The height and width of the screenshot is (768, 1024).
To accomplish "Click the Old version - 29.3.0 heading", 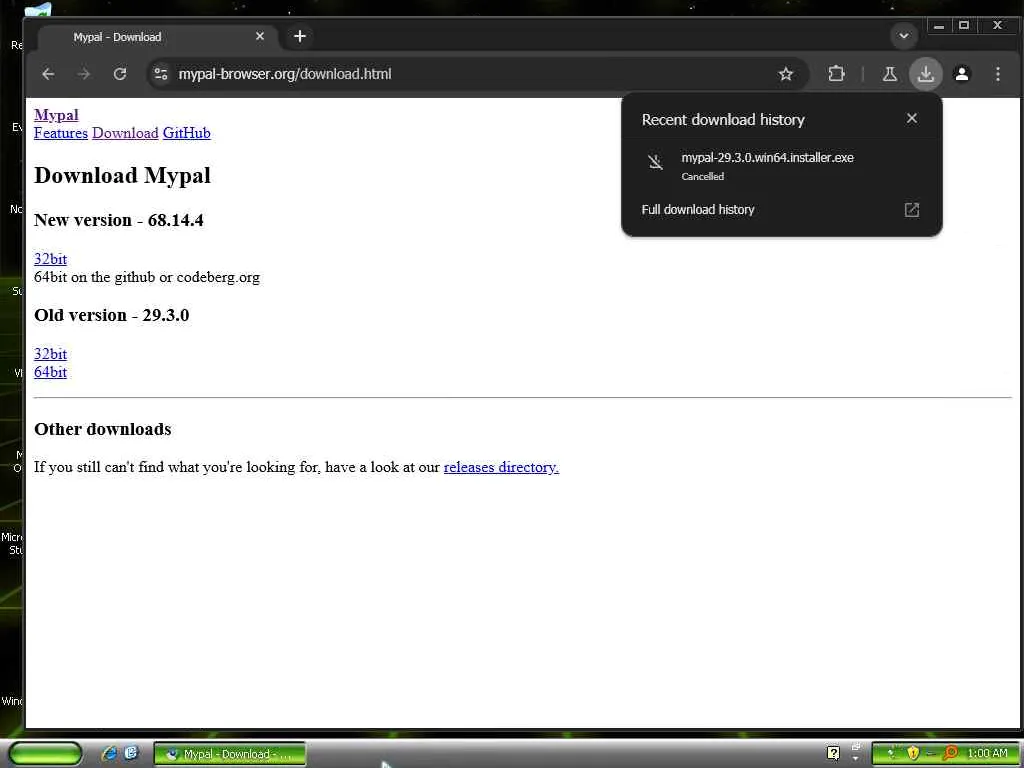I will (112, 315).
